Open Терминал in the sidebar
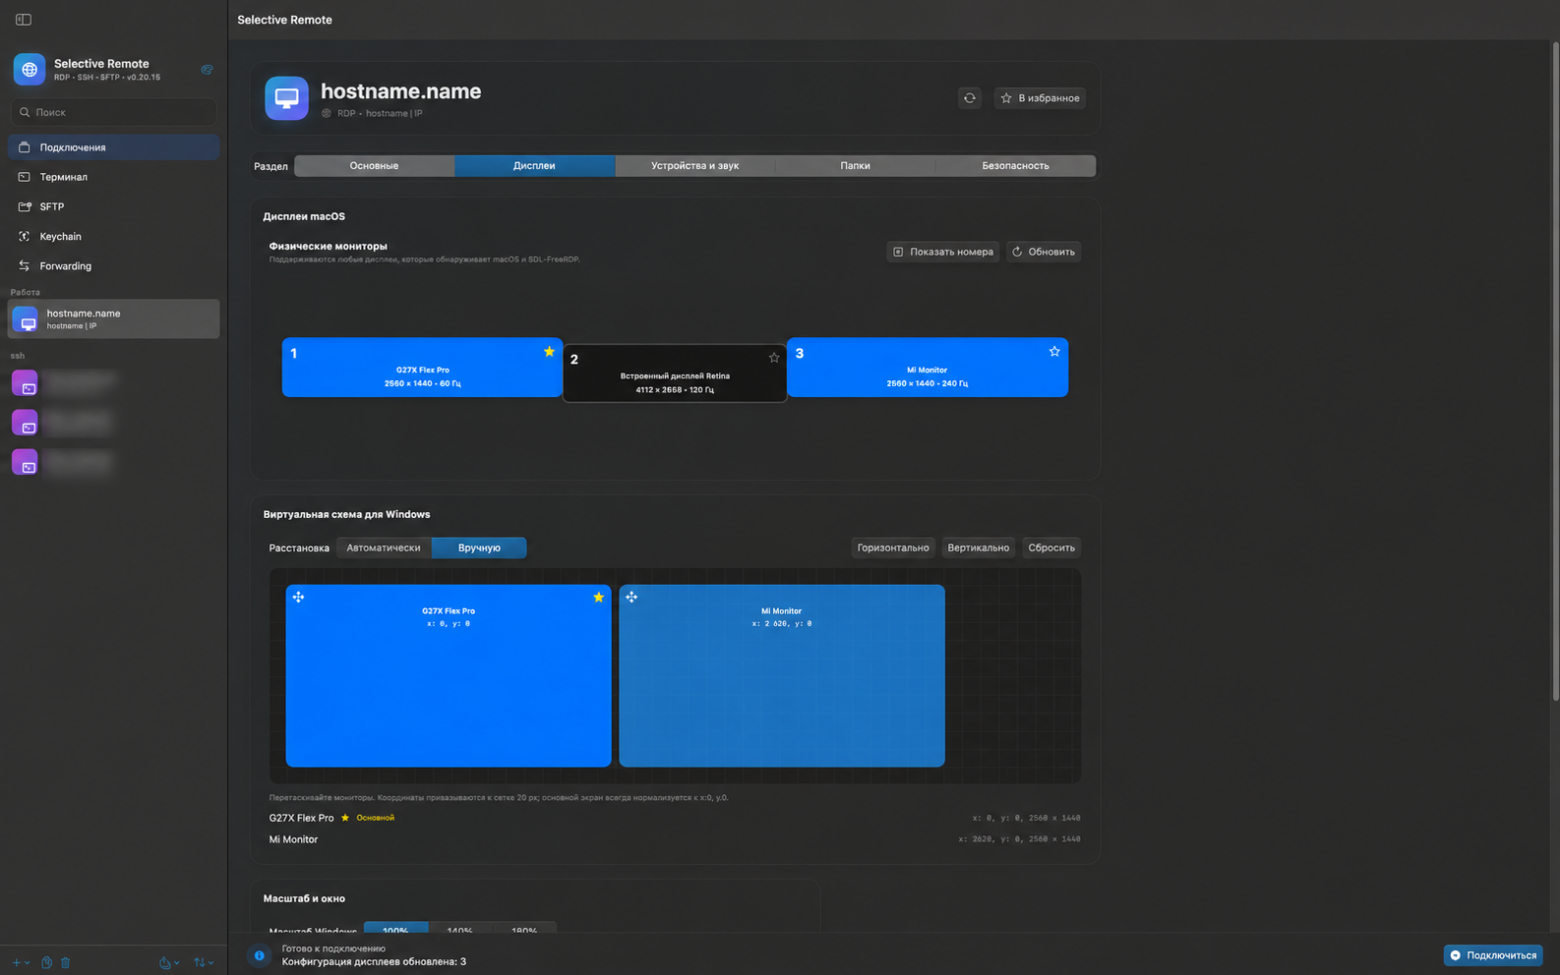 pos(113,177)
